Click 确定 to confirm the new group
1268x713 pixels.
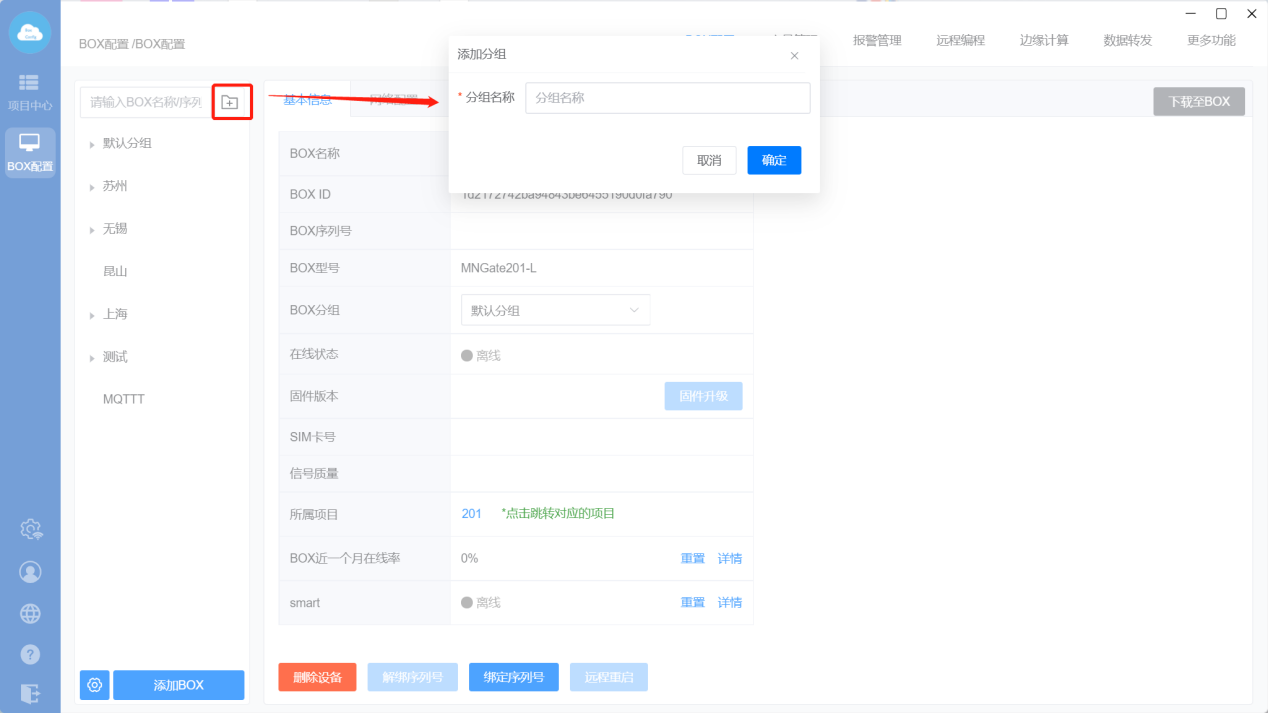point(774,160)
